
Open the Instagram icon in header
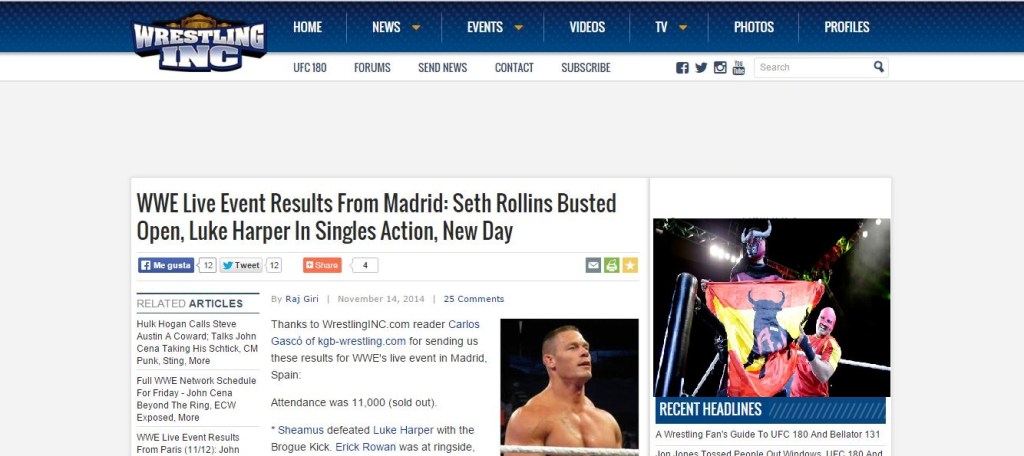[x=720, y=68]
